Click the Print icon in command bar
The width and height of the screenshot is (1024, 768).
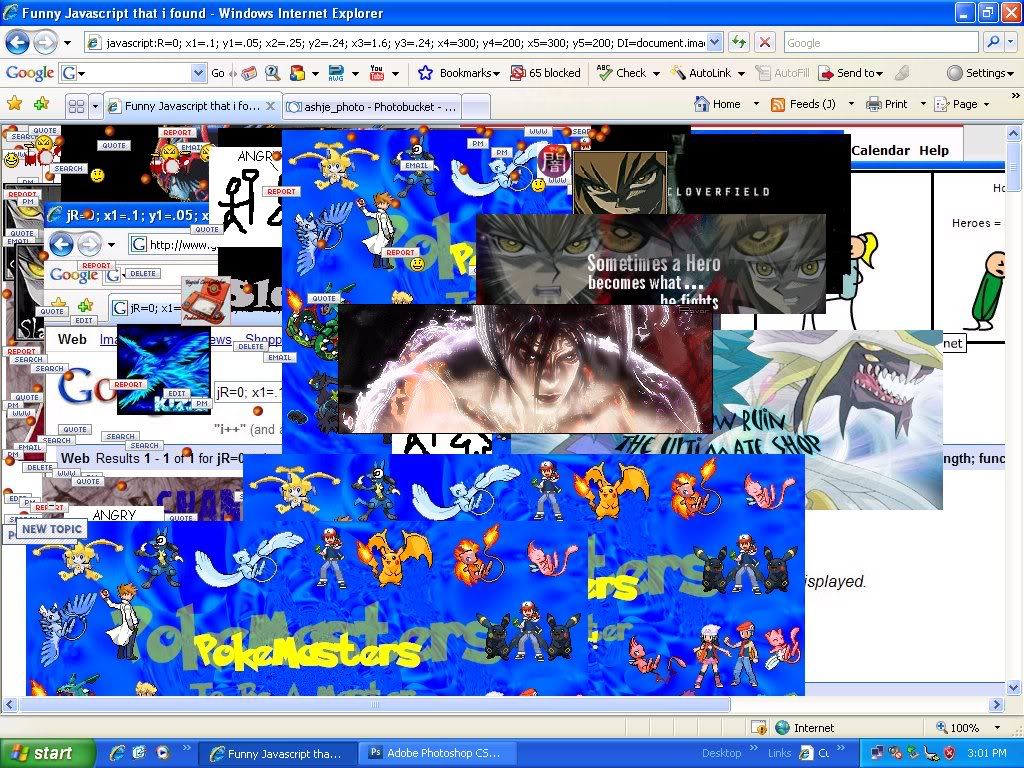(x=887, y=104)
